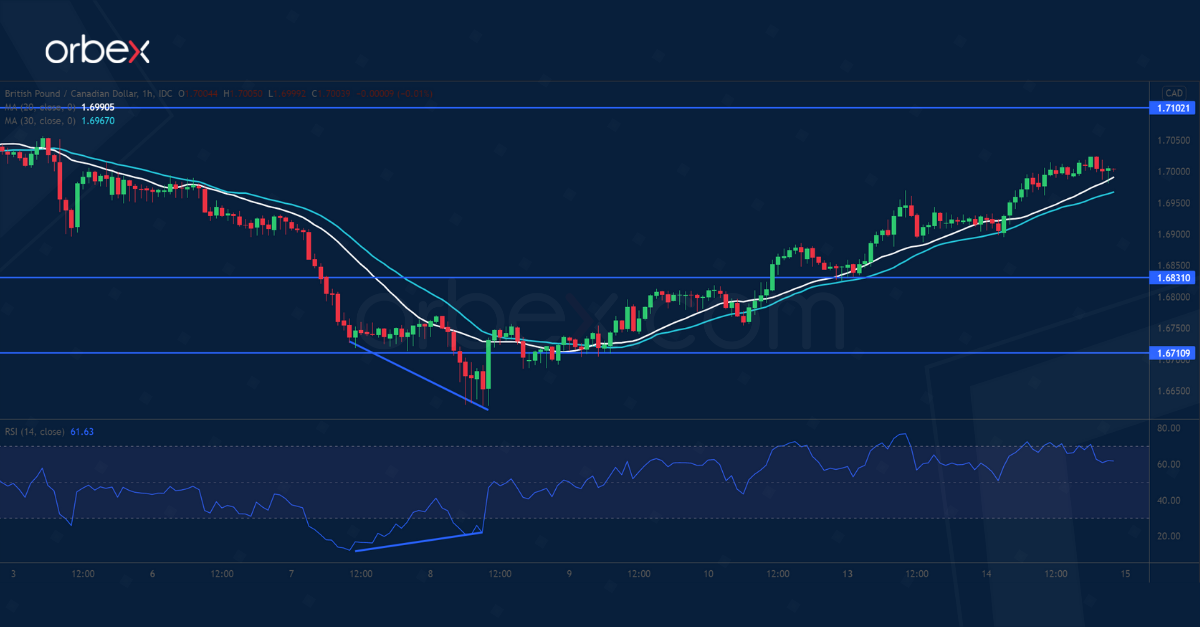The height and width of the screenshot is (627, 1200).
Task: Click the 1.68310 price level tag
Action: [x=1172, y=277]
